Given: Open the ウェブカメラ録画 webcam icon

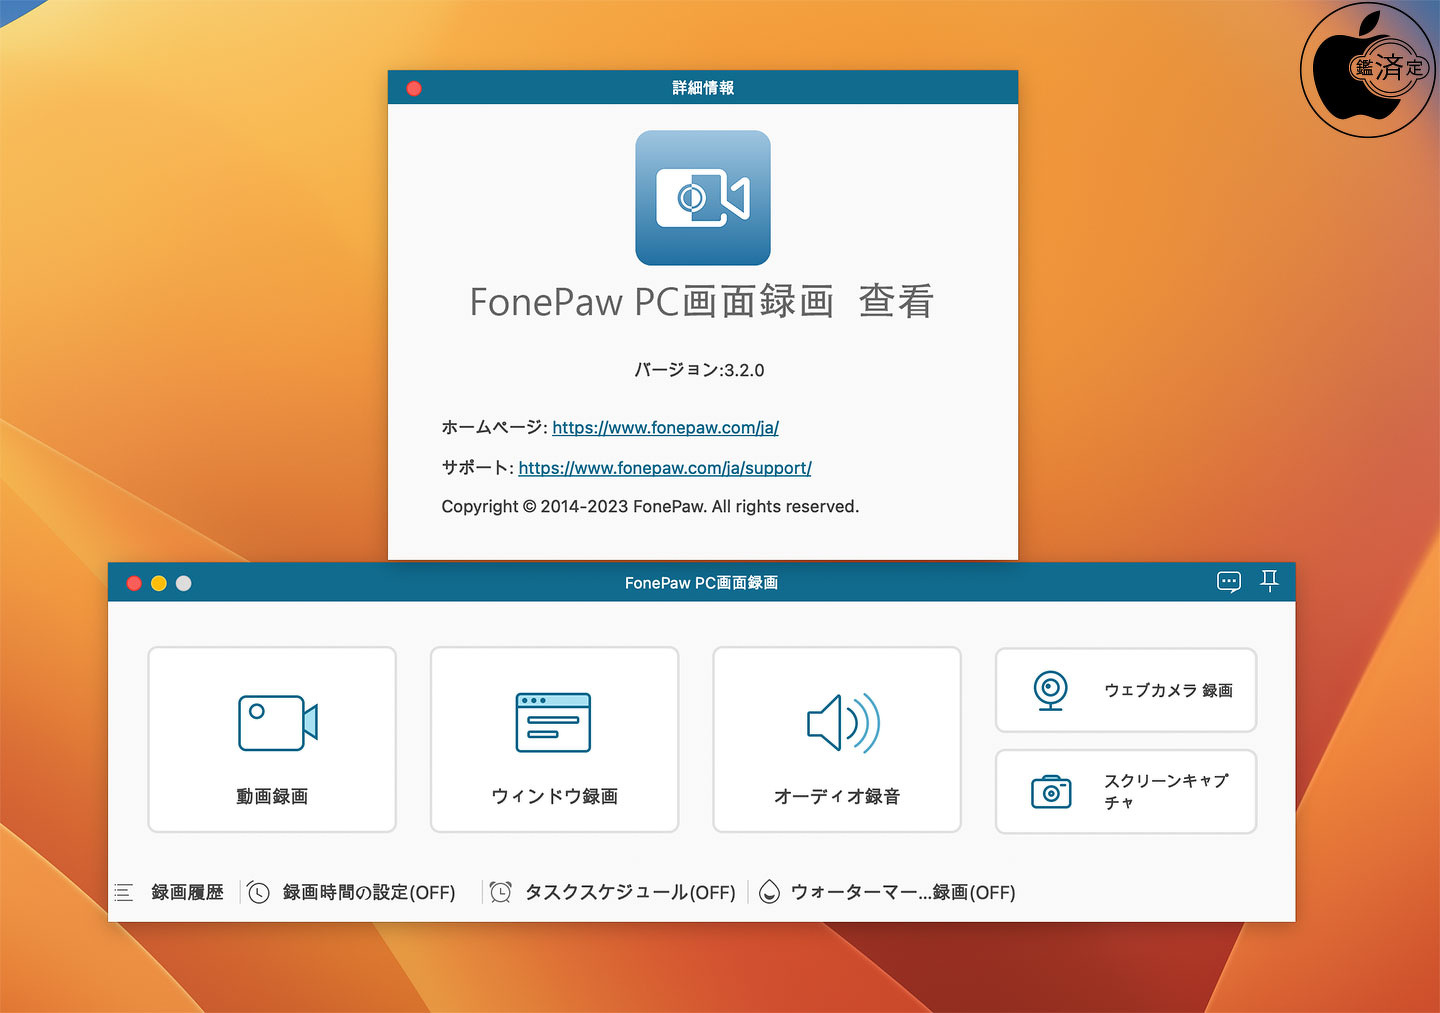Looking at the screenshot, I should point(1050,690).
